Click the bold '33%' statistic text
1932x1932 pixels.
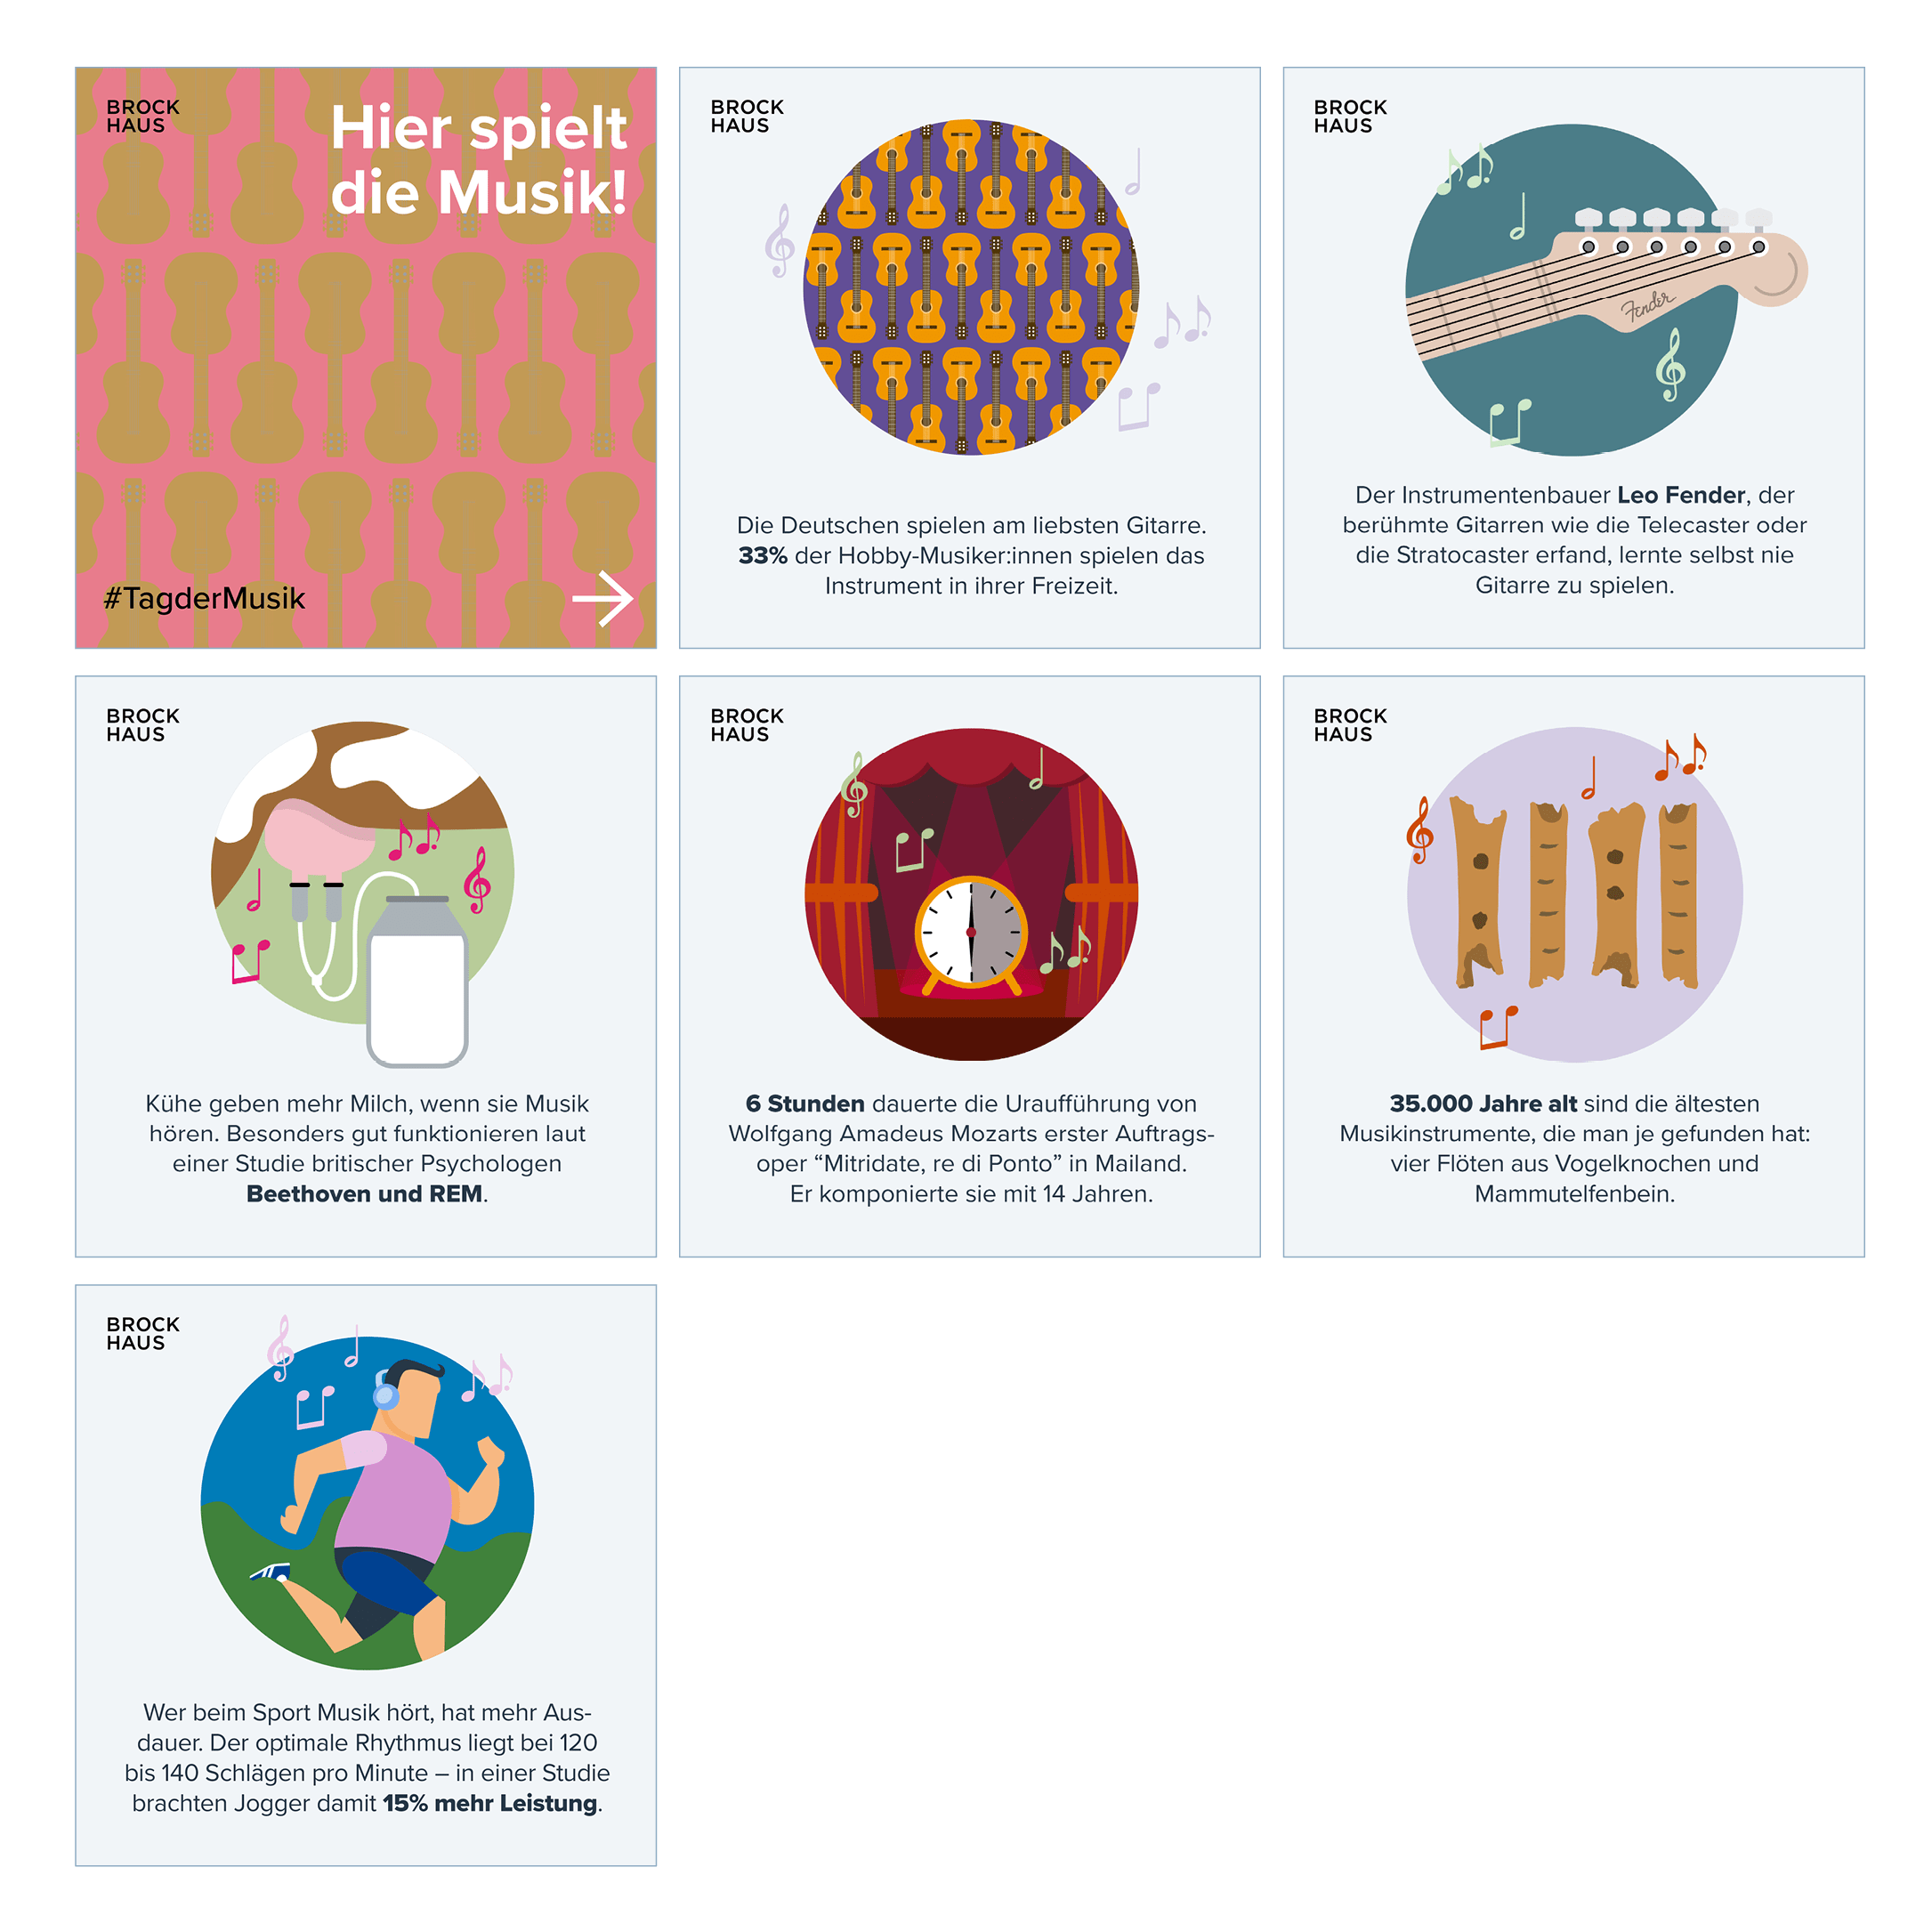762,555
